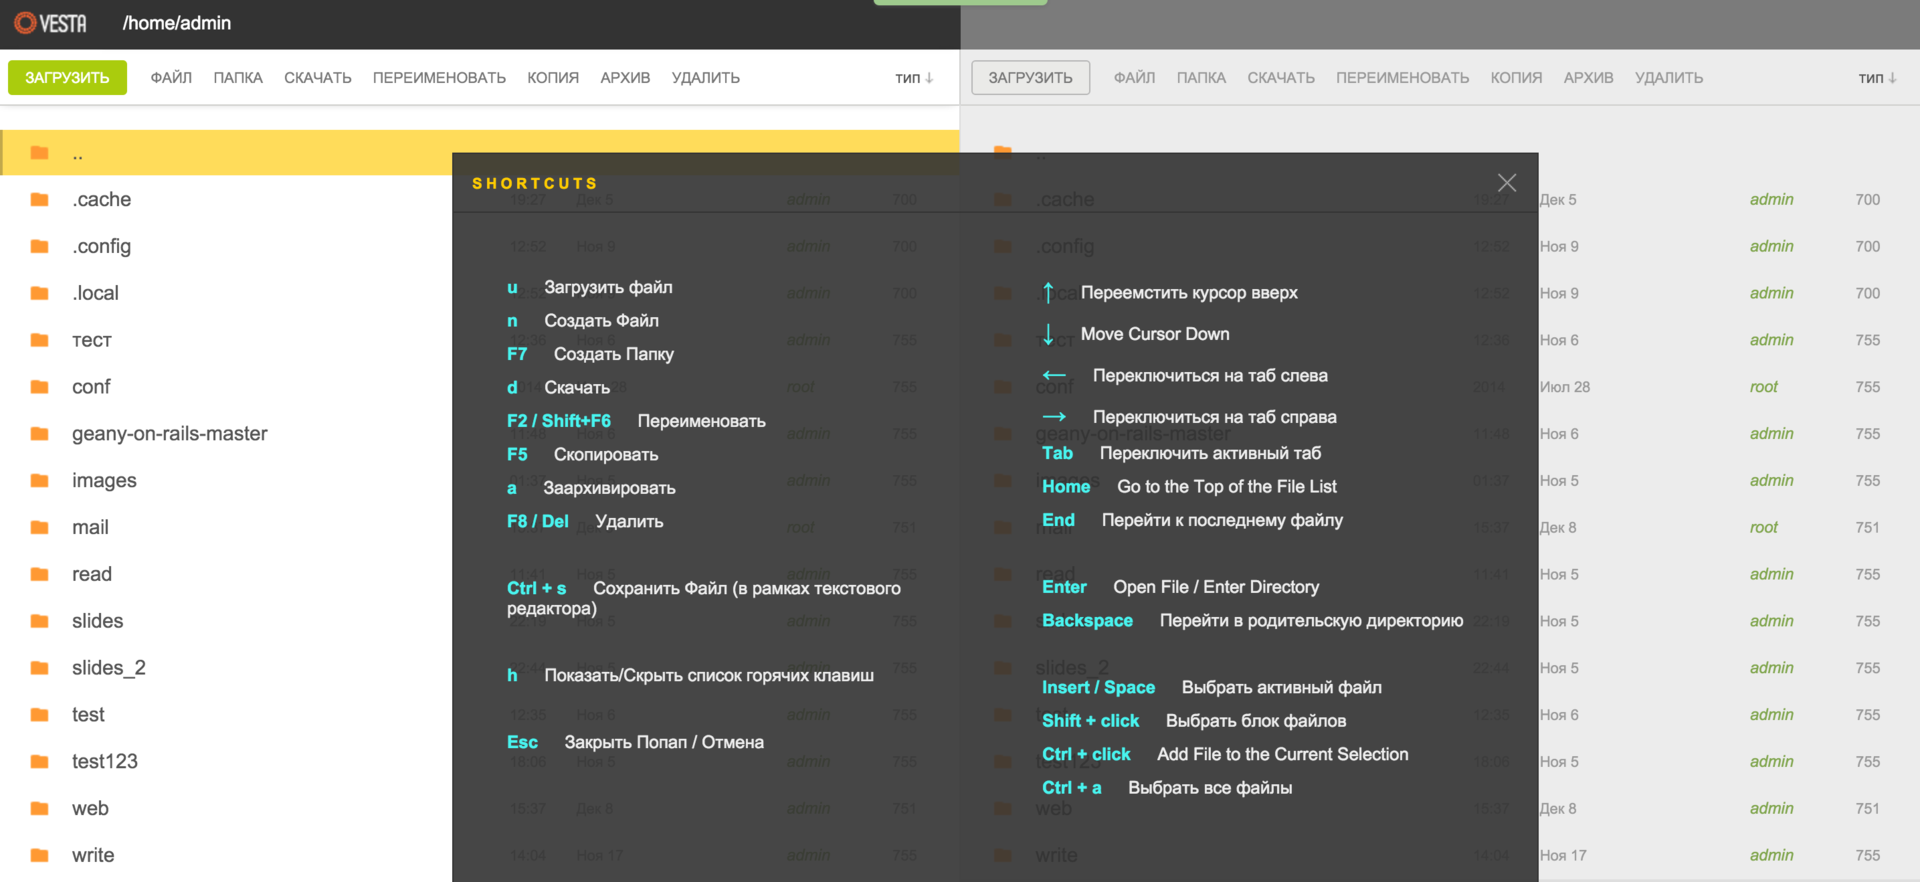Click the green ЗАГРУЗИТЬ upload button
1920x882 pixels.
(67, 78)
